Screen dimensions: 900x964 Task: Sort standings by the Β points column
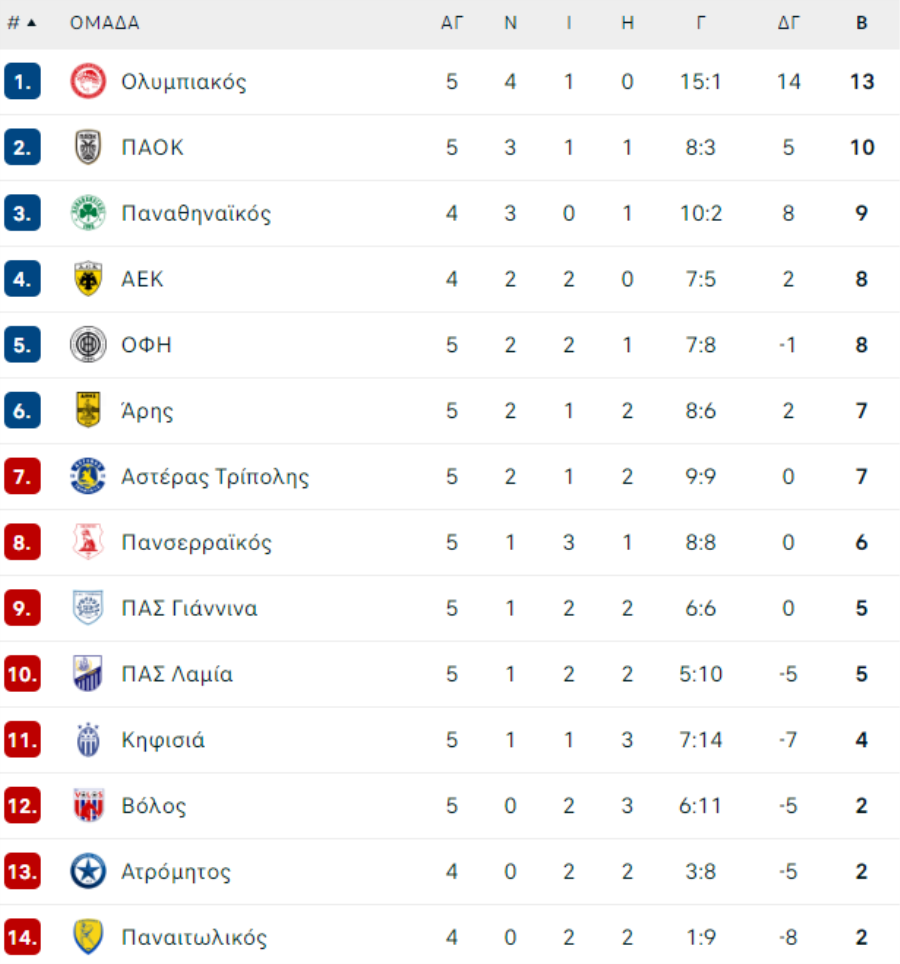pos(862,23)
